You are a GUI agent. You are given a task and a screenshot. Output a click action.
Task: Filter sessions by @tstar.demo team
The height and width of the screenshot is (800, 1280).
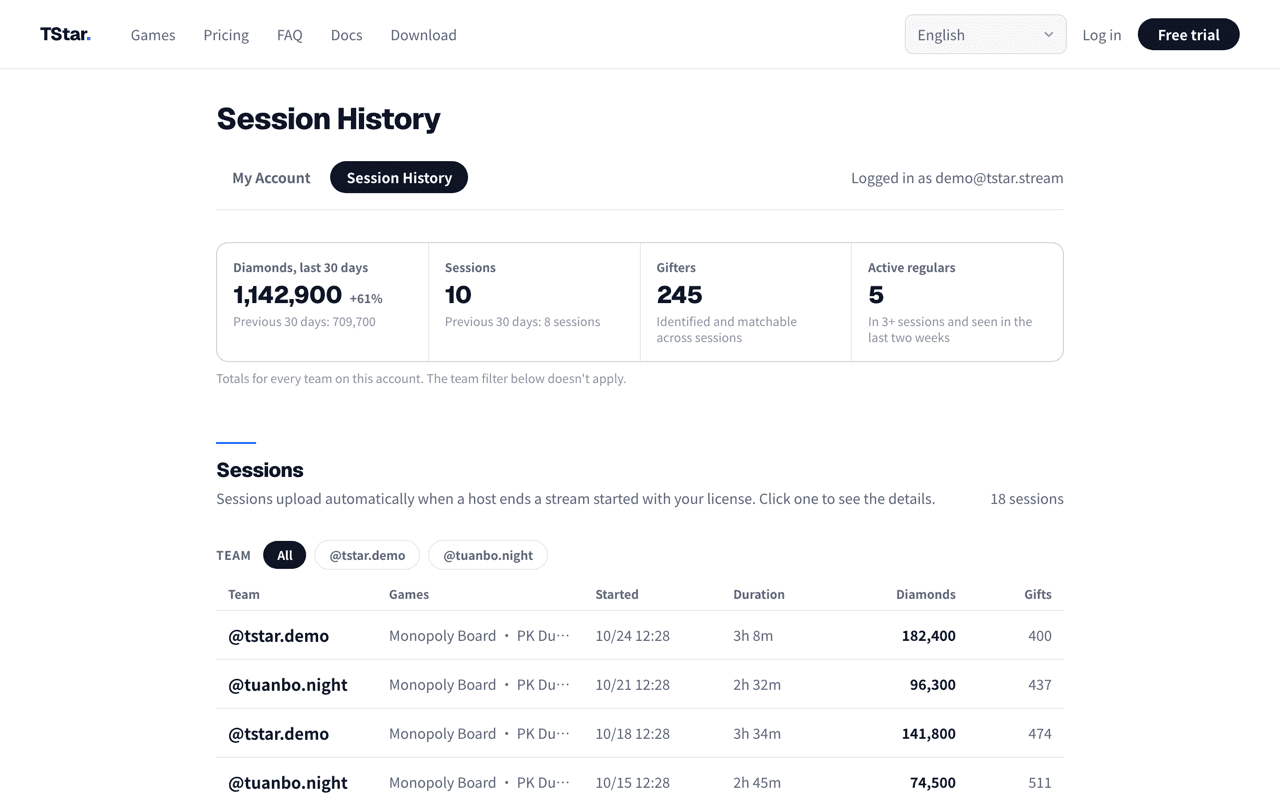367,555
